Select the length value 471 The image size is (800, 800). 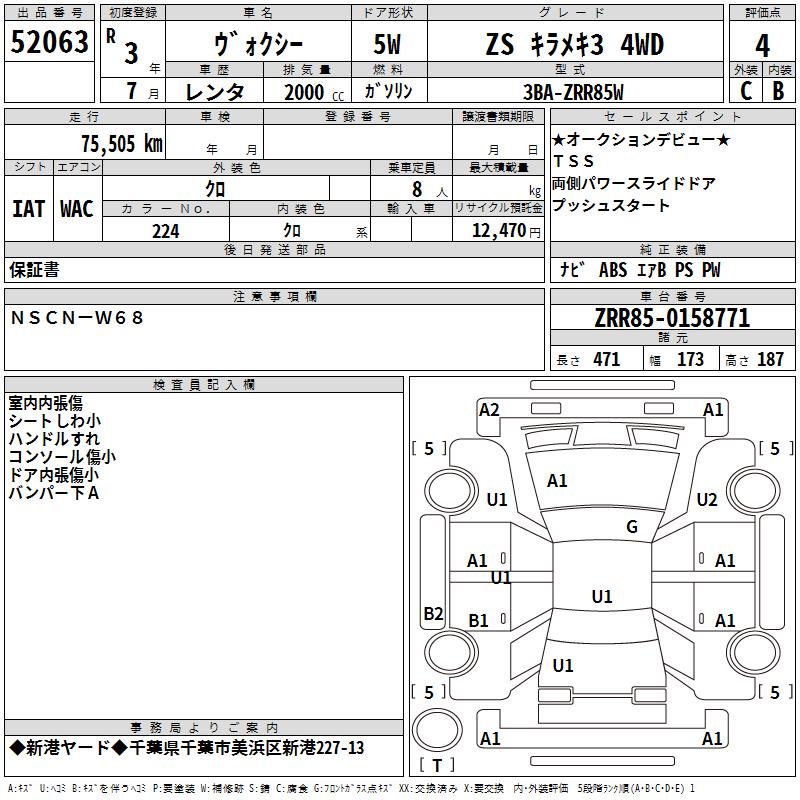(607, 360)
